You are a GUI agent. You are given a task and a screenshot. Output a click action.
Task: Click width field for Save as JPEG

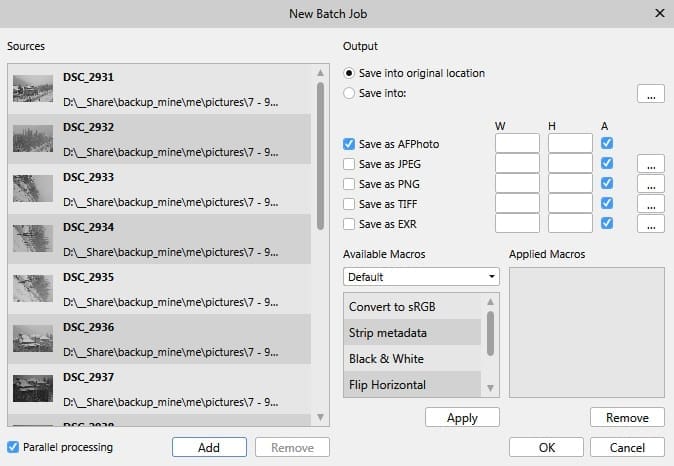click(517, 163)
